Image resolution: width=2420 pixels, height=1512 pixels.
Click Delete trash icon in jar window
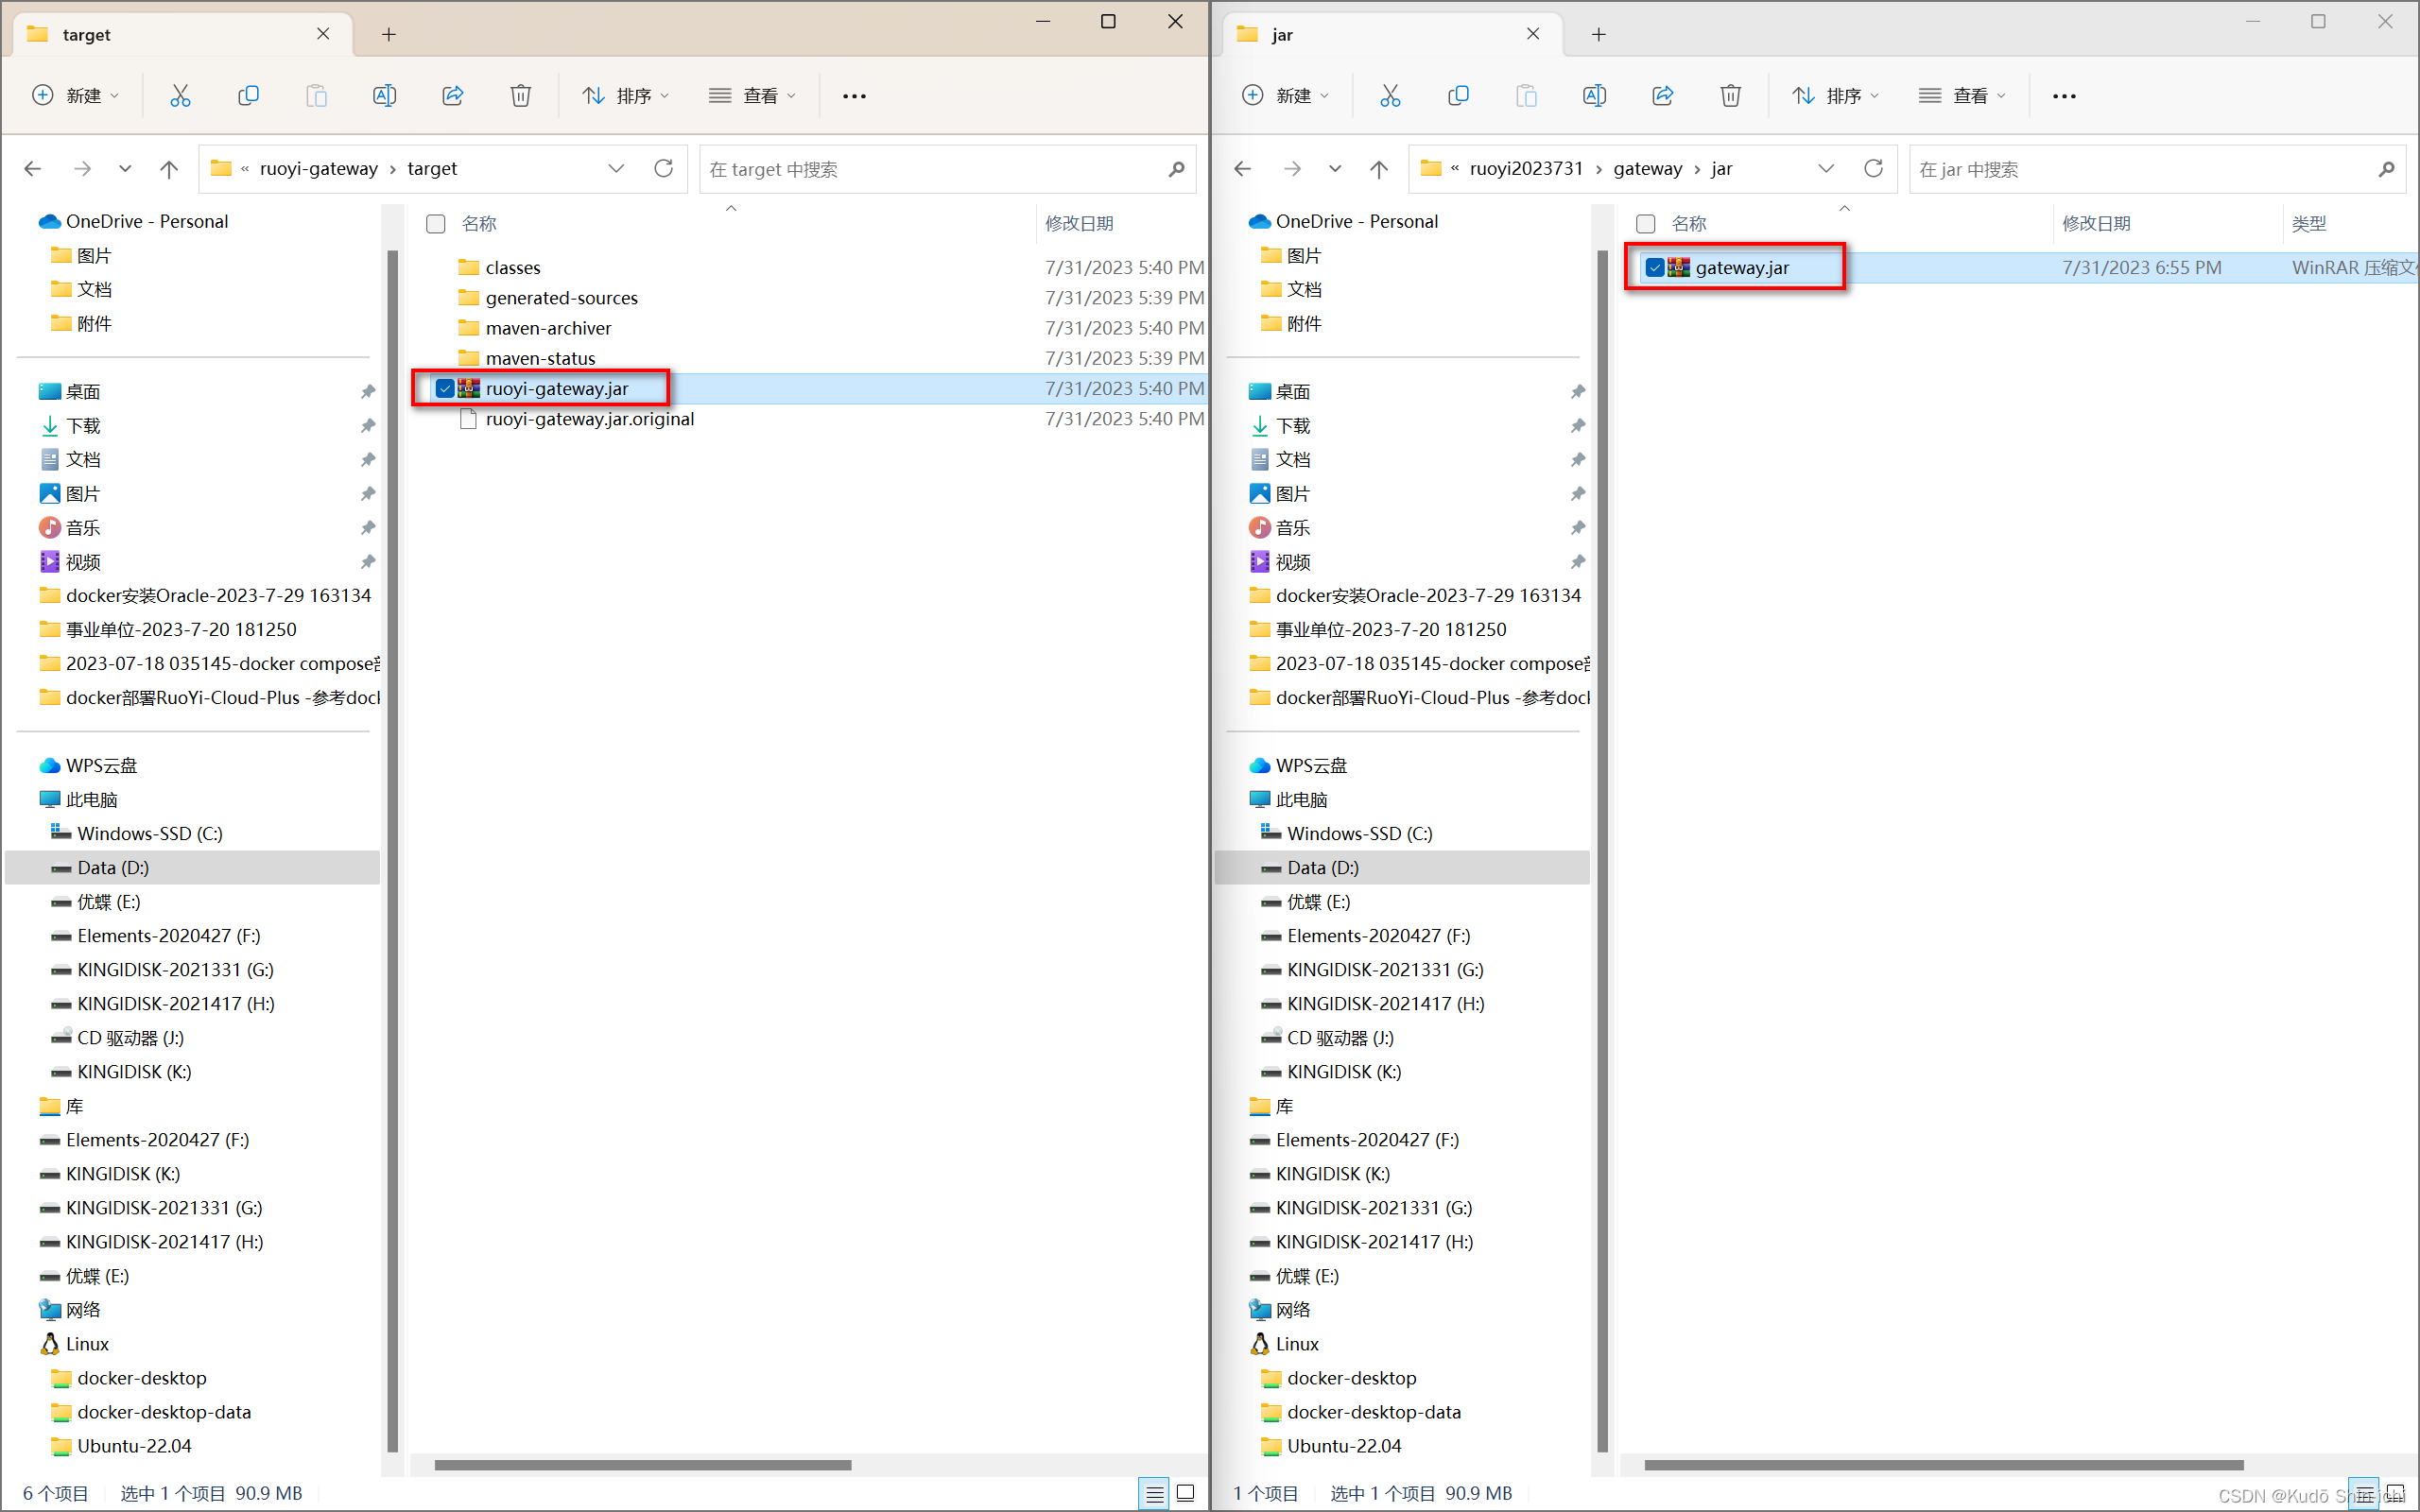(1731, 96)
